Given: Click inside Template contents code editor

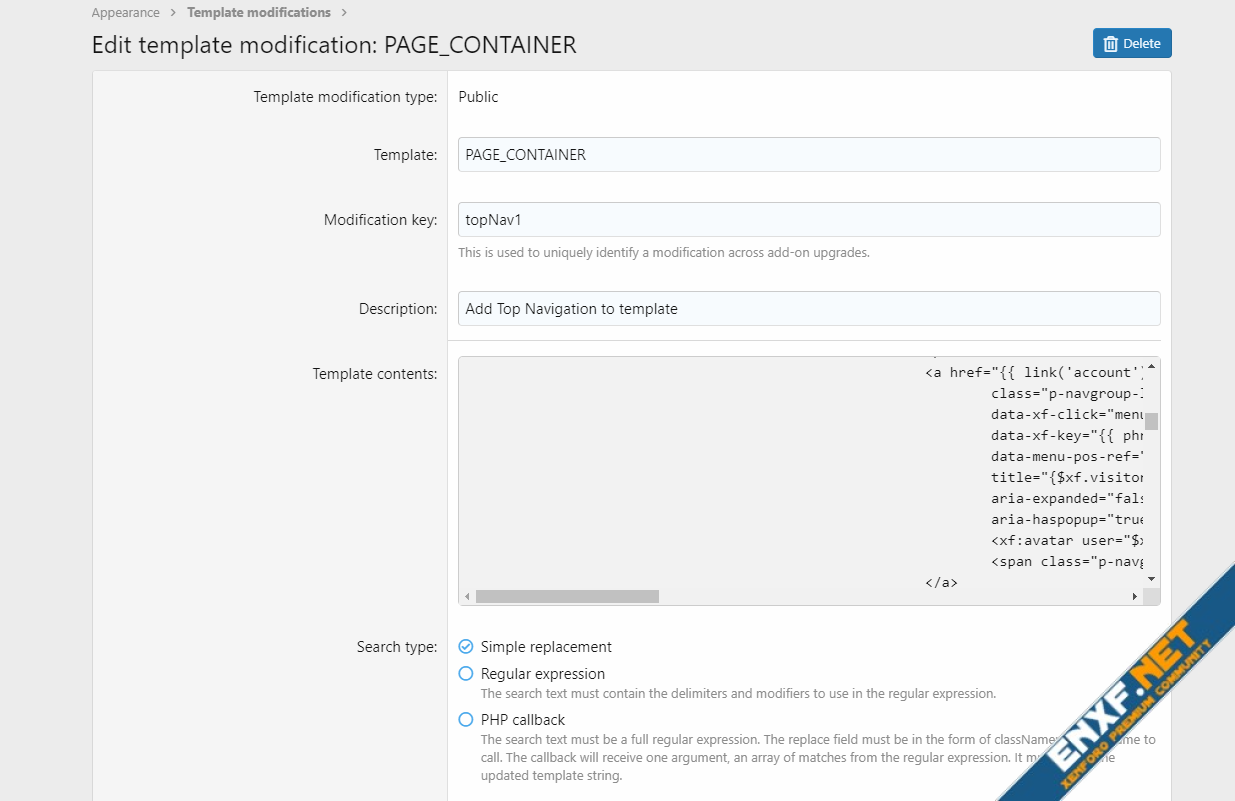Looking at the screenshot, I should tap(802, 472).
